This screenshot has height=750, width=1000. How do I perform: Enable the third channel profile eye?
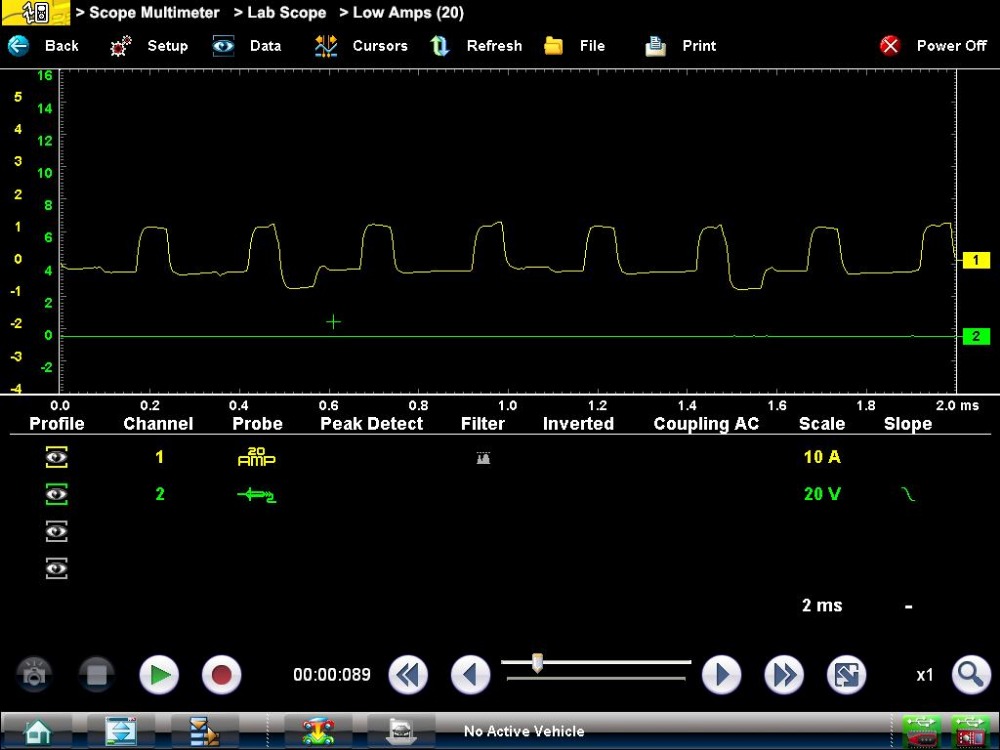tap(57, 531)
